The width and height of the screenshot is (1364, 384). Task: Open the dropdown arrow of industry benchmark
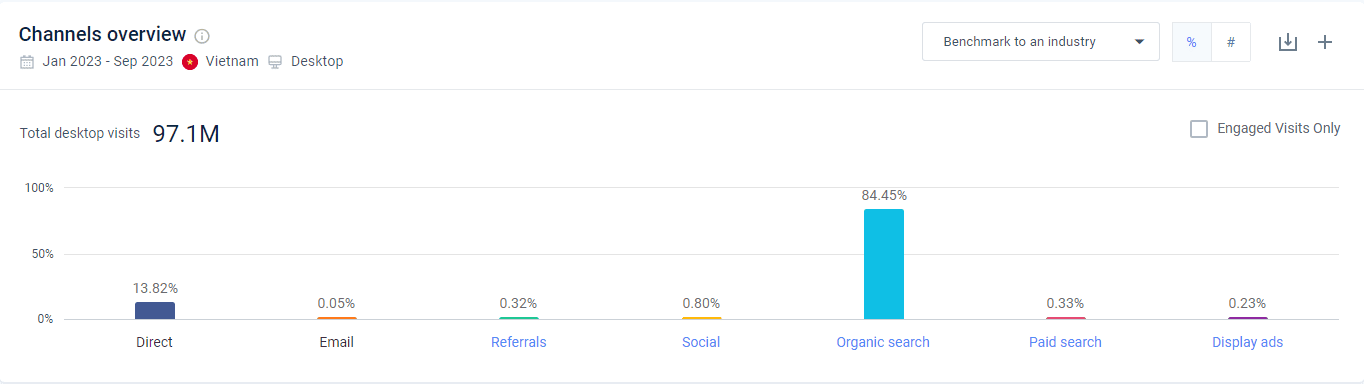tap(1139, 42)
